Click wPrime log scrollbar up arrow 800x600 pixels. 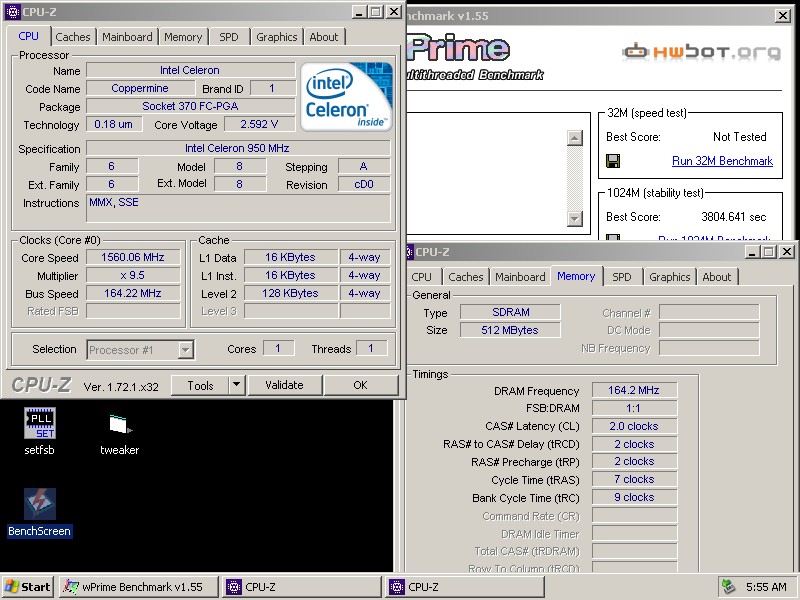[x=574, y=138]
